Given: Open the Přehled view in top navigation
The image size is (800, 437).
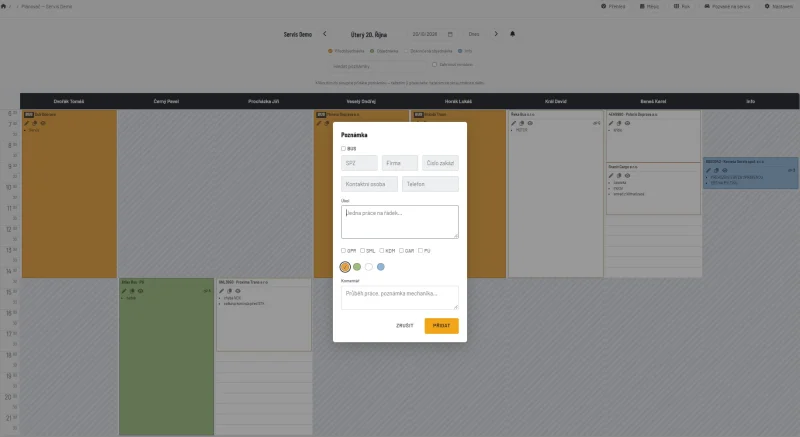Looking at the screenshot, I should click(x=613, y=6).
